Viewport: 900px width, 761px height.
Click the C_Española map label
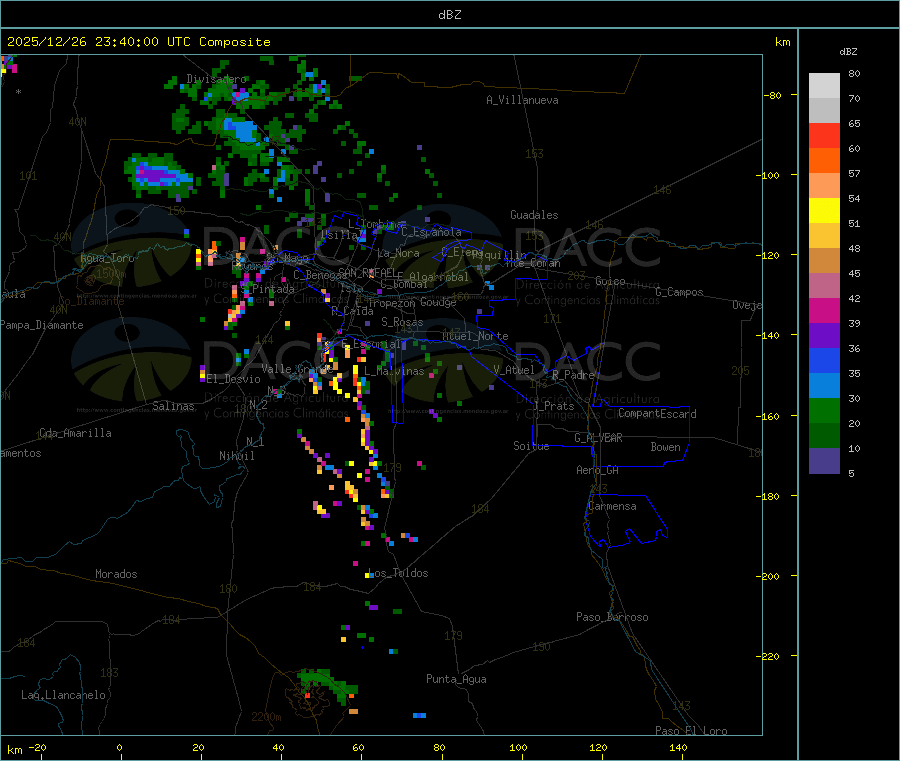click(431, 232)
